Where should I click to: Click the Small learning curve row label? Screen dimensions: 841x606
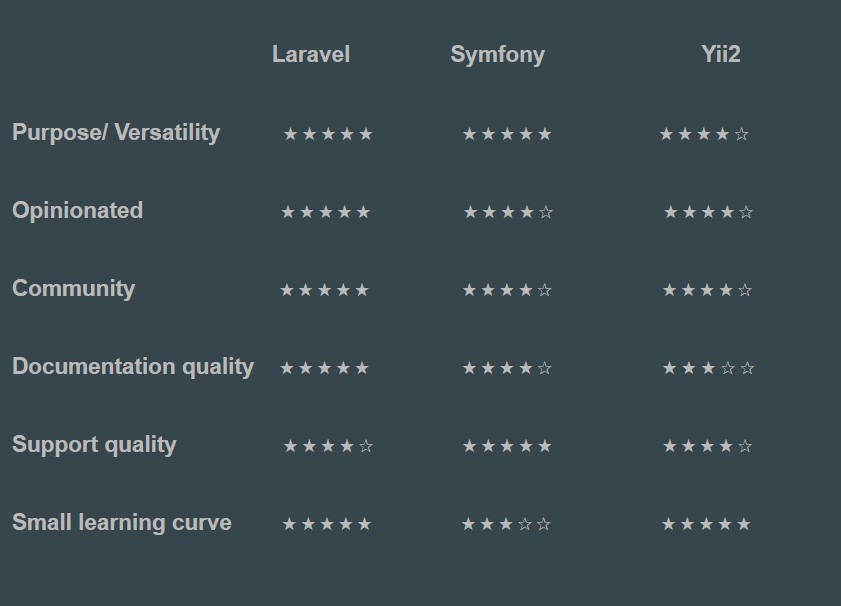coord(122,522)
